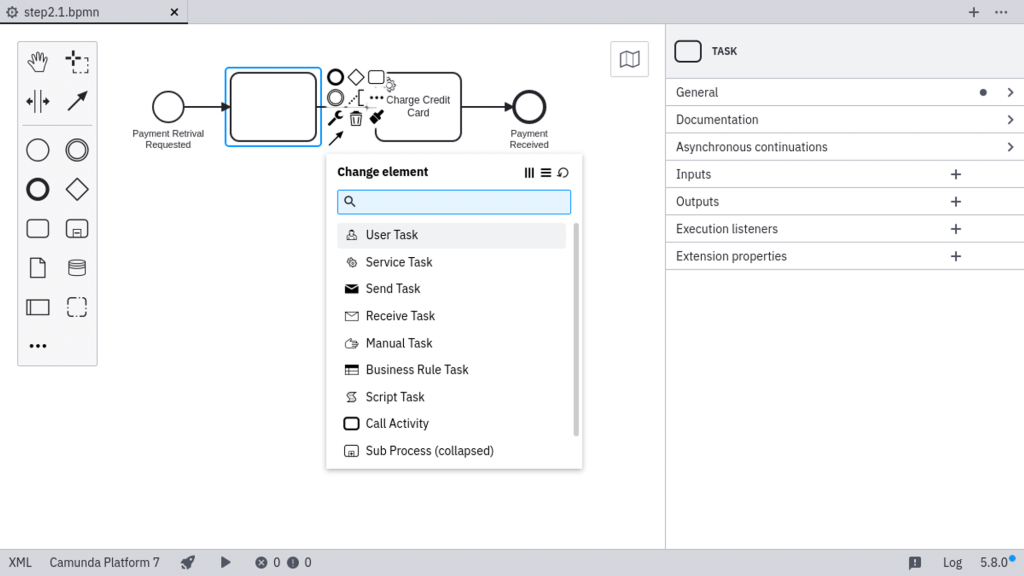Choose Script Task in the change menu

tap(451, 397)
